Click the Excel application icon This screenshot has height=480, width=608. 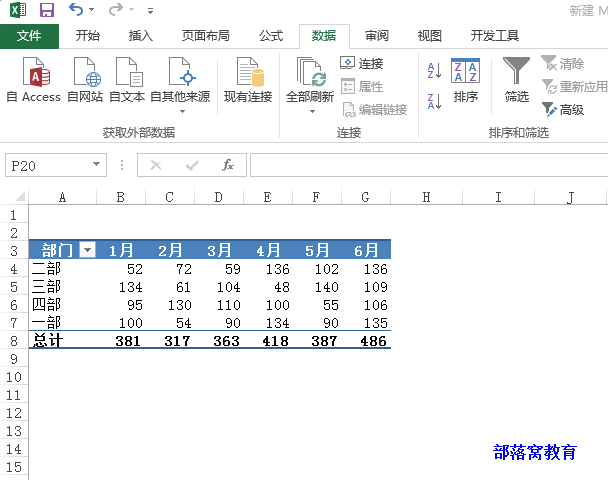[x=18, y=10]
